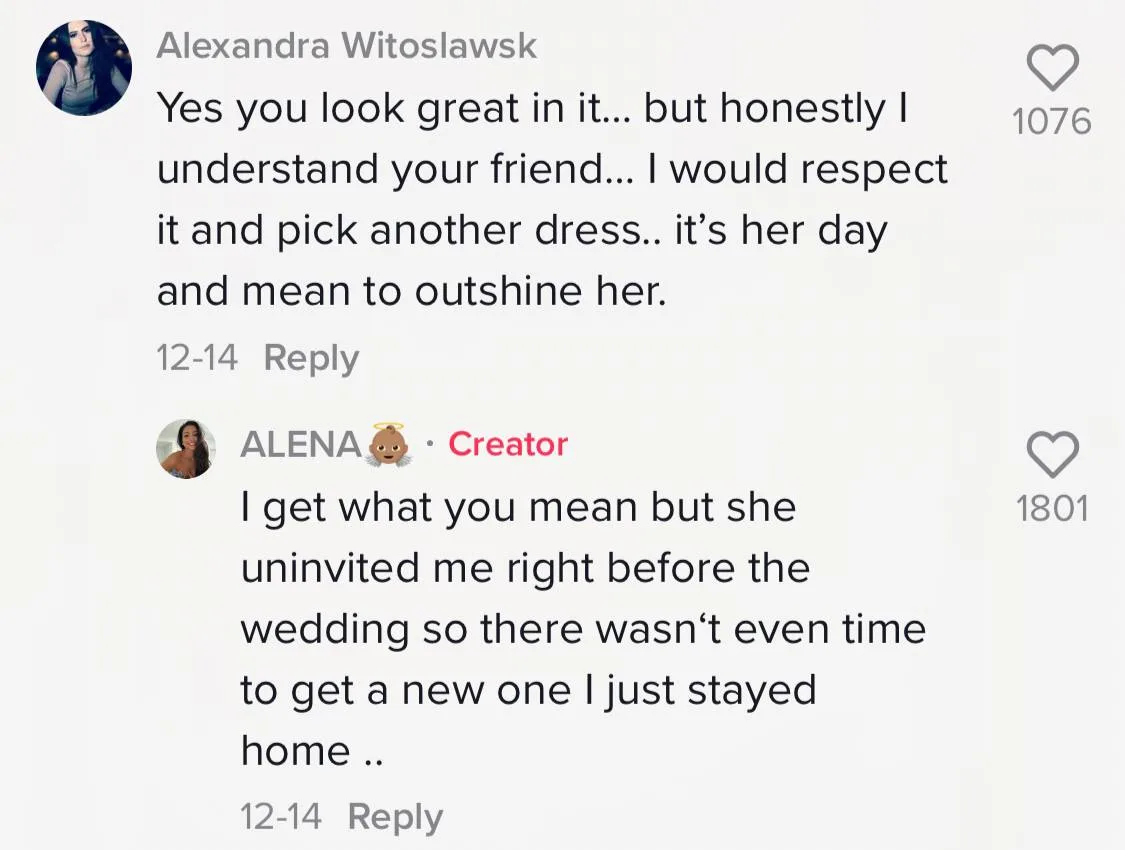Click the line 'I get what you mean but she'

tap(518, 507)
